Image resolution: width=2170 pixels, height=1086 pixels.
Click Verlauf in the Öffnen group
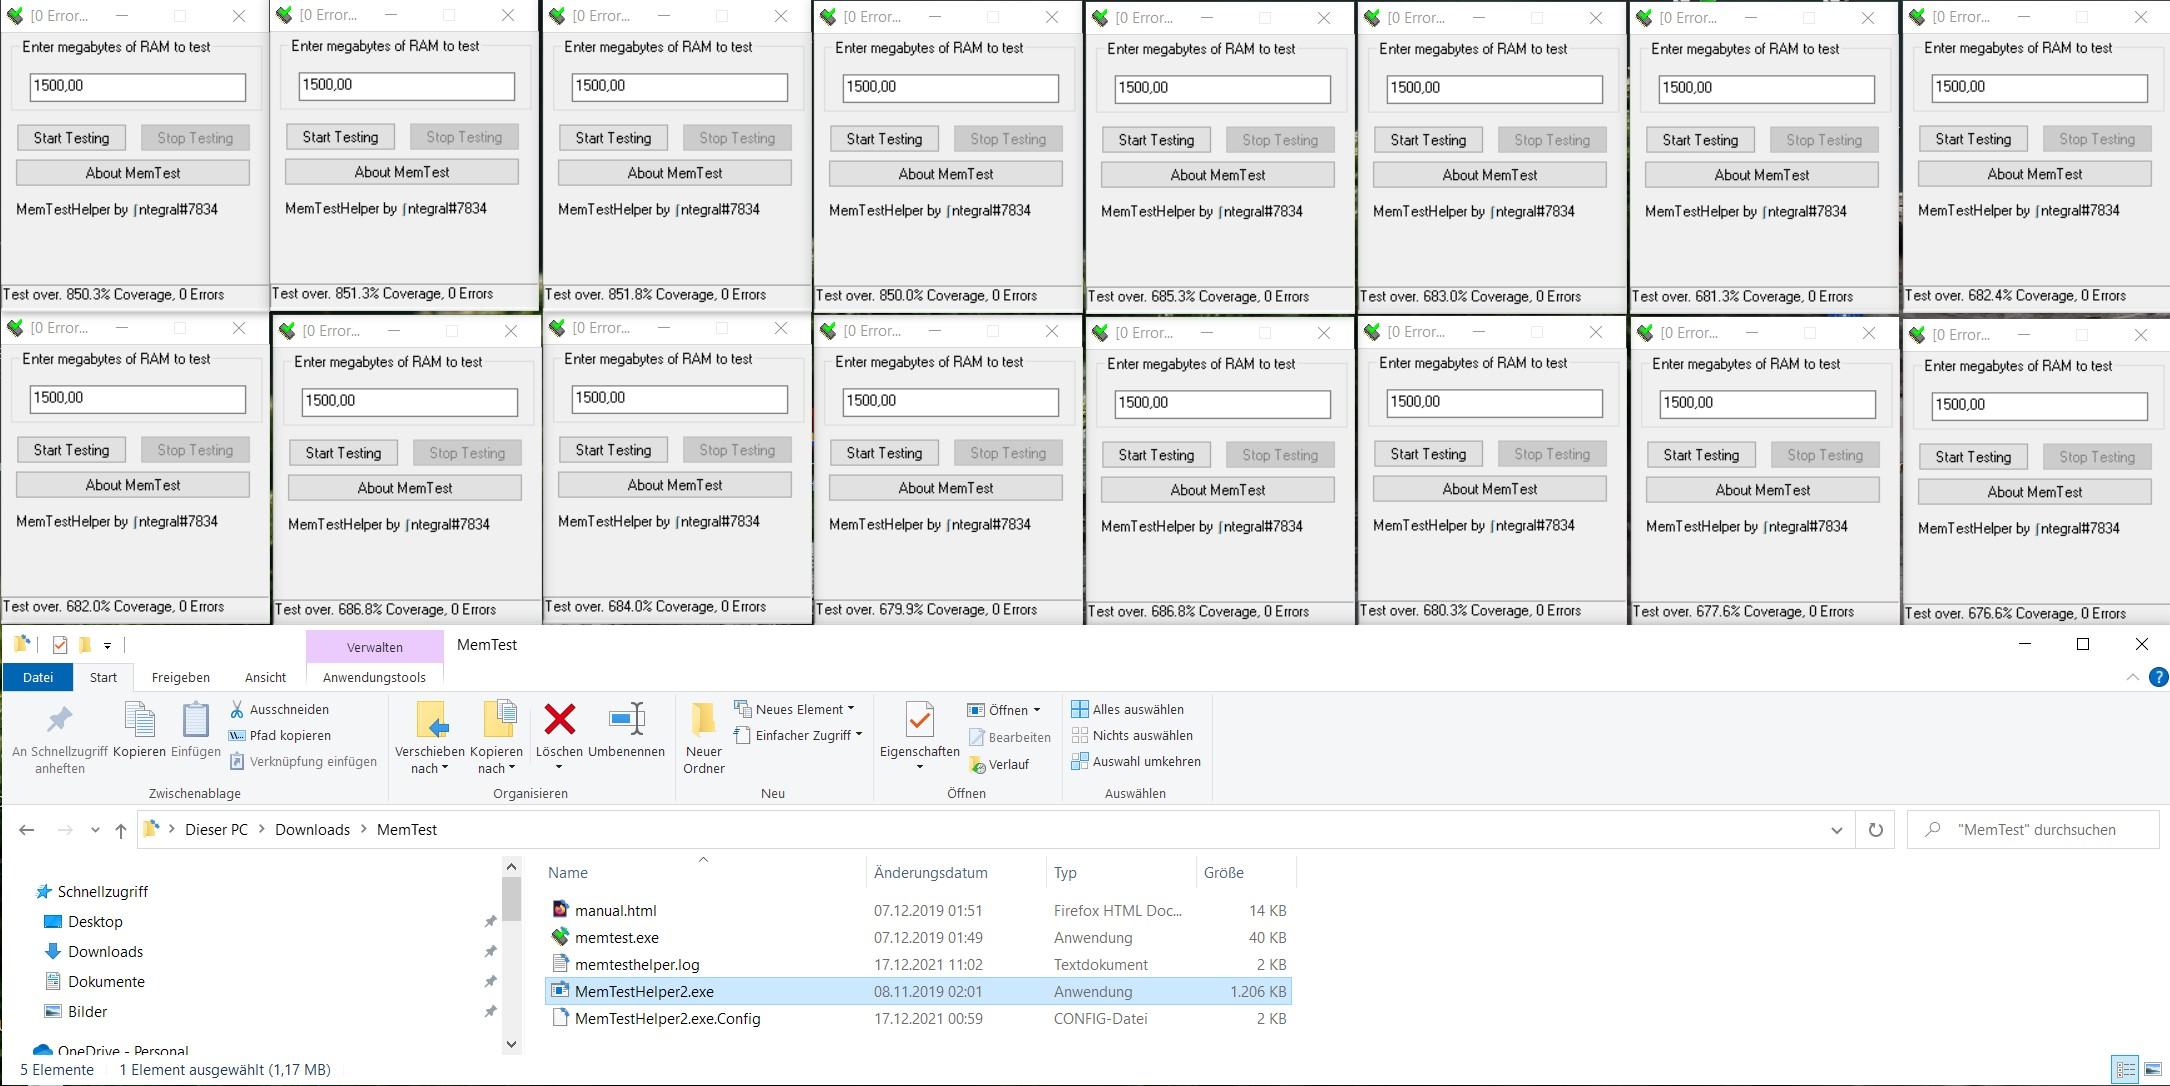[999, 764]
